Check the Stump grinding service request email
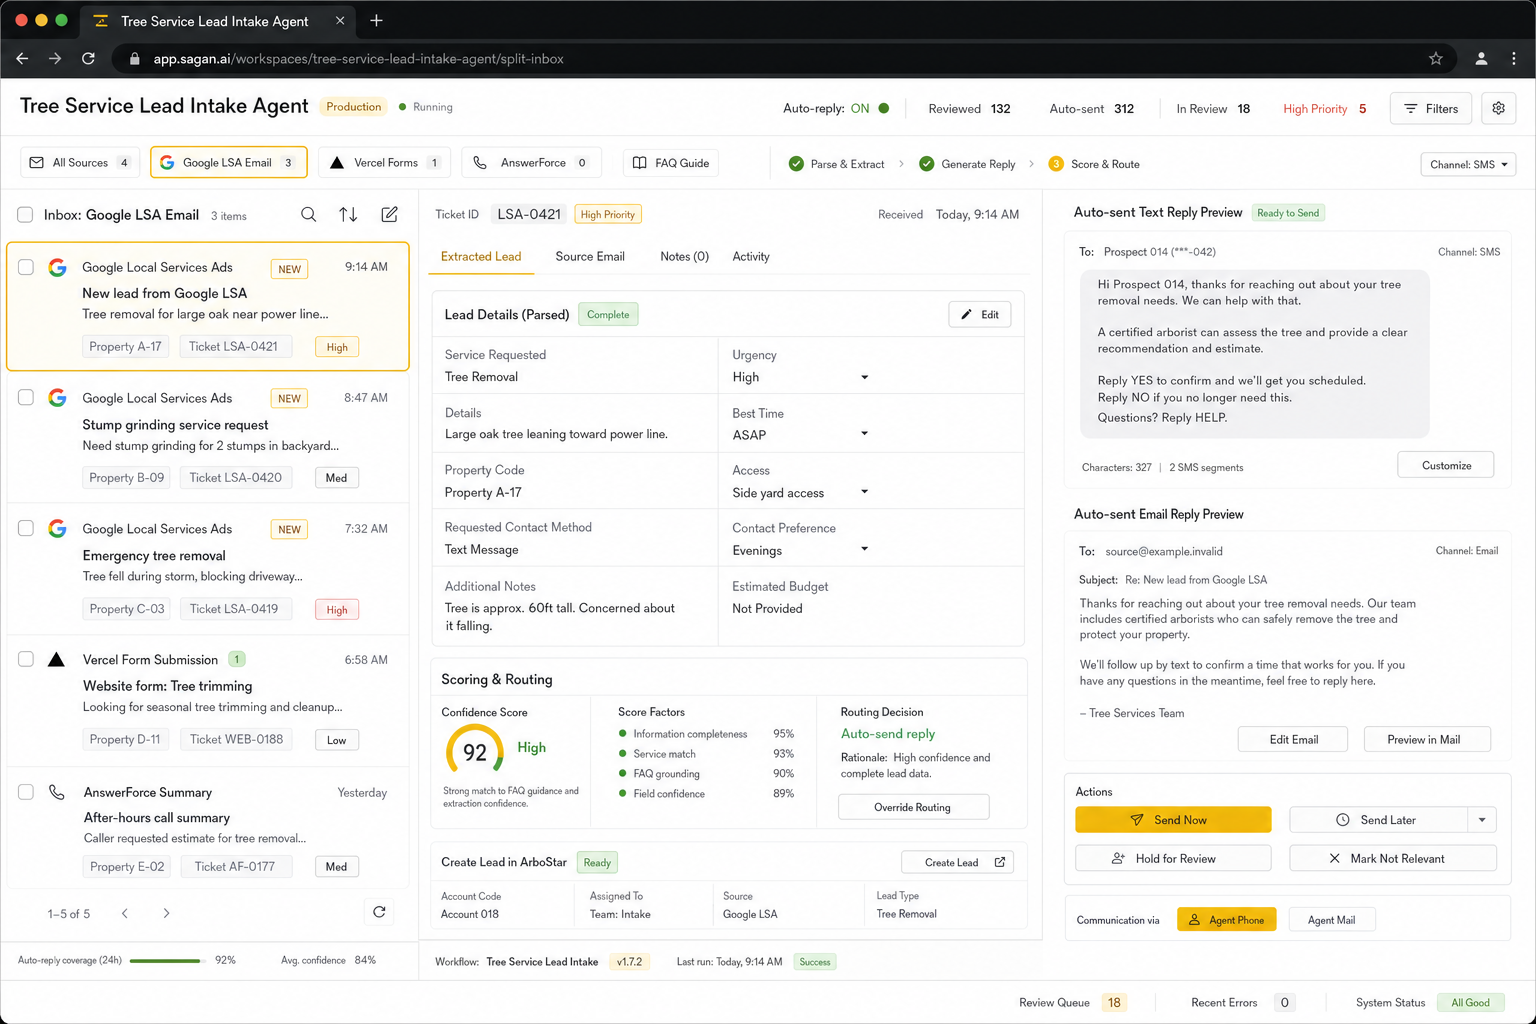 coord(26,398)
